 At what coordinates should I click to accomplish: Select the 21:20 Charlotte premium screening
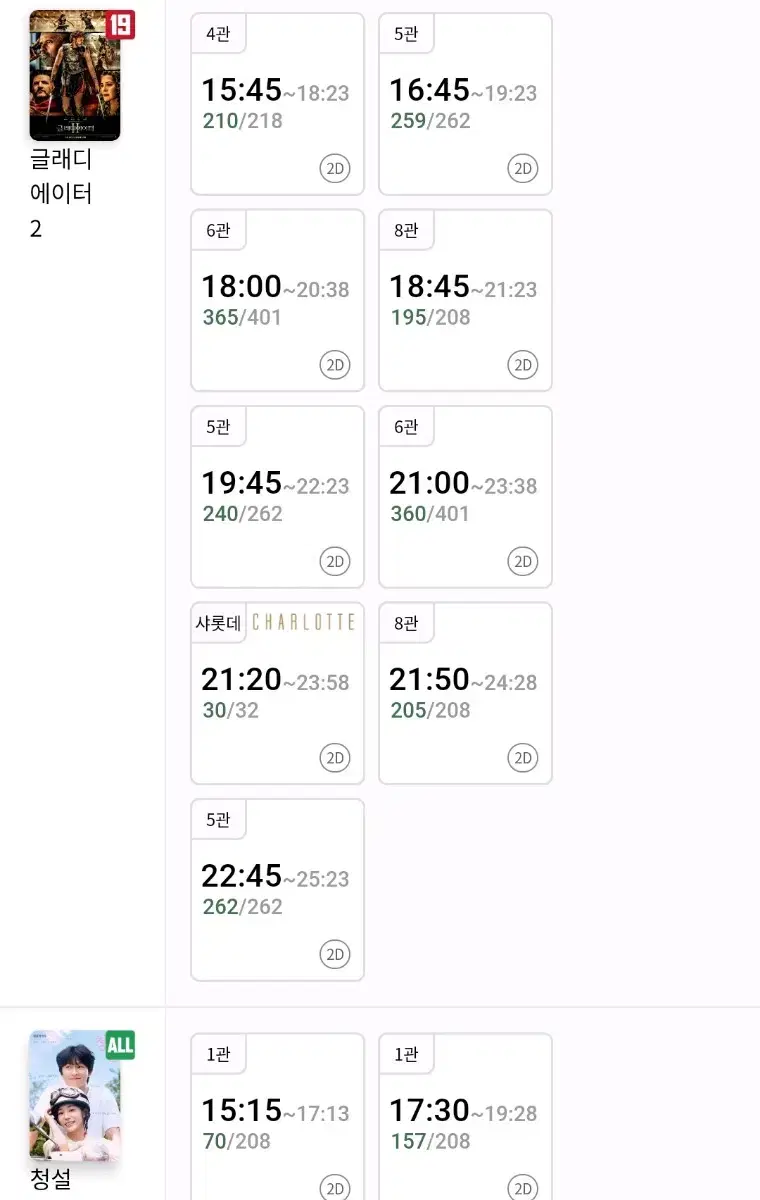point(277,693)
